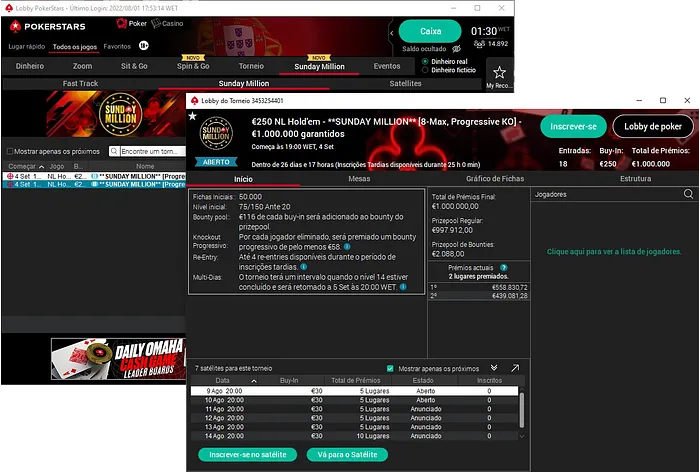Switch to Poker via the chip icon
The image size is (700, 472).
click(121, 23)
